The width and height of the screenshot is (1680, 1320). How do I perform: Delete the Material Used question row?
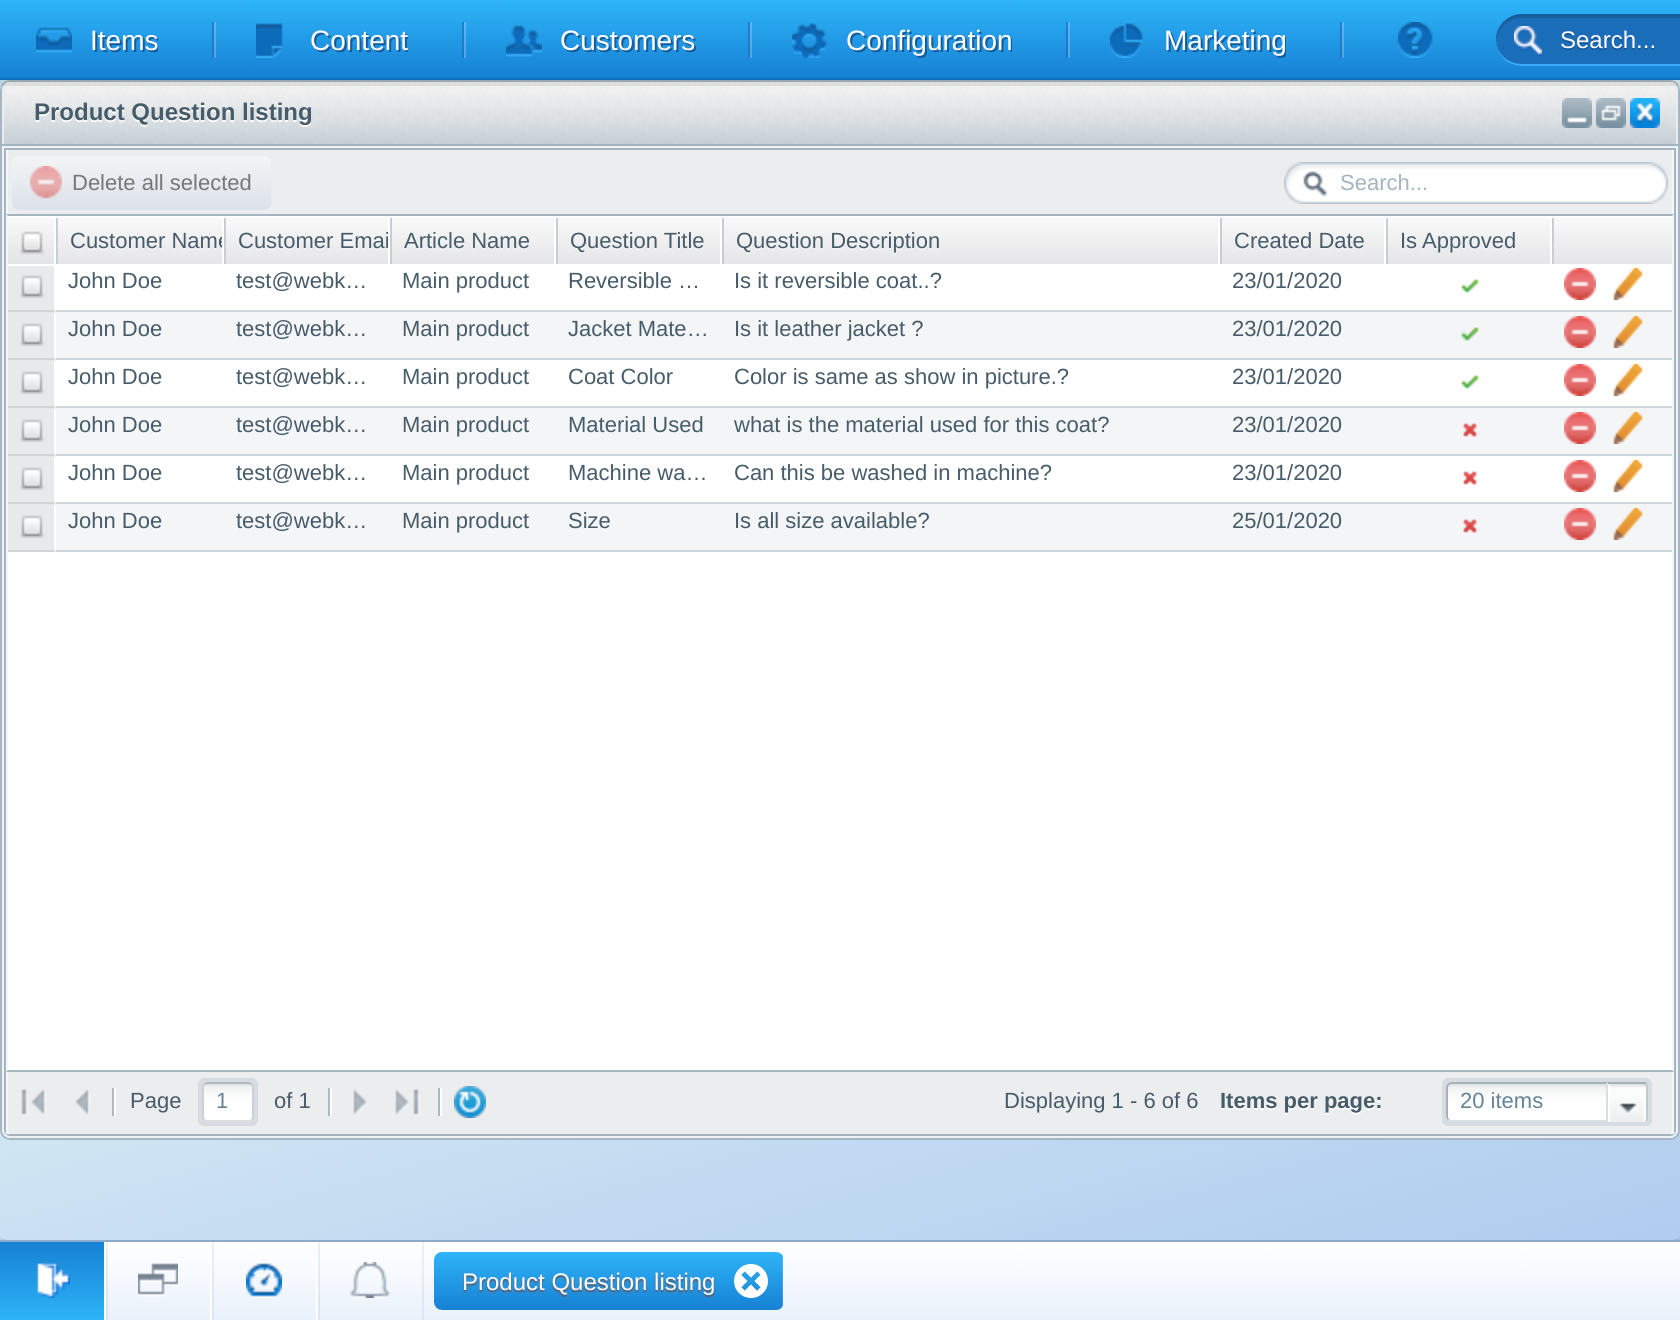click(1579, 428)
